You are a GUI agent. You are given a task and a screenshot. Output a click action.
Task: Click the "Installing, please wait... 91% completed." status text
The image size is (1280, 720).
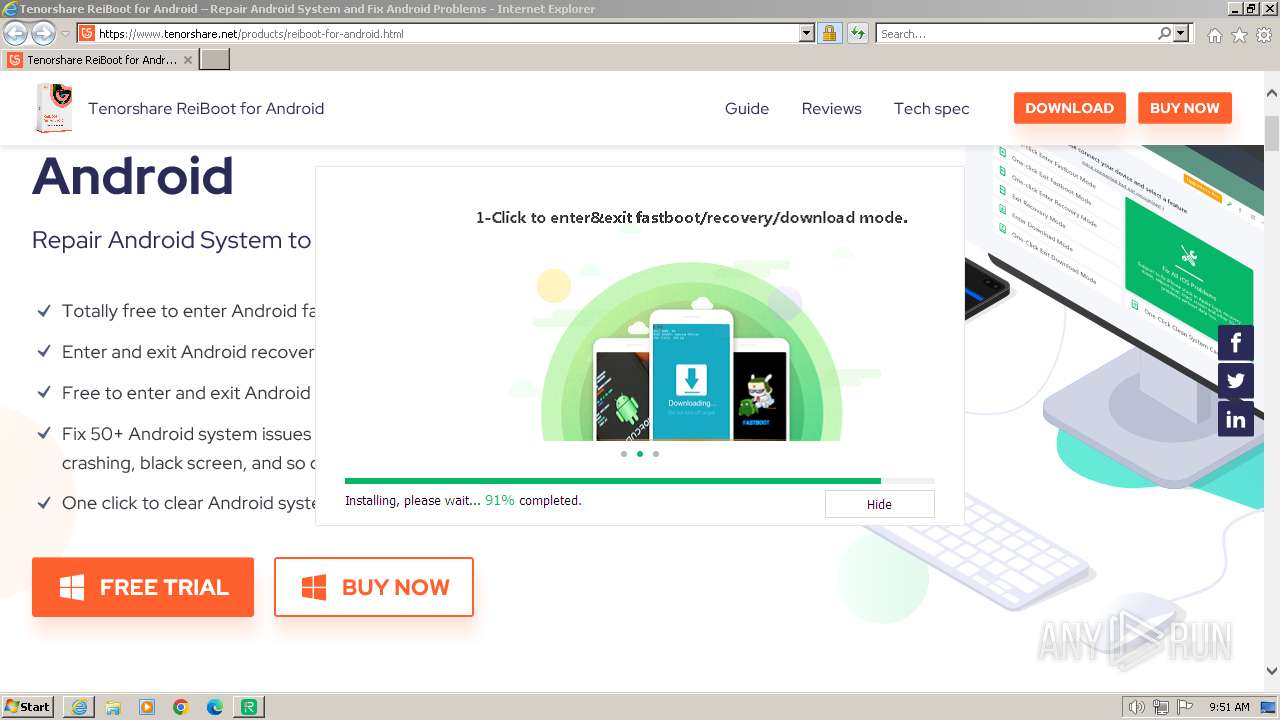463,500
